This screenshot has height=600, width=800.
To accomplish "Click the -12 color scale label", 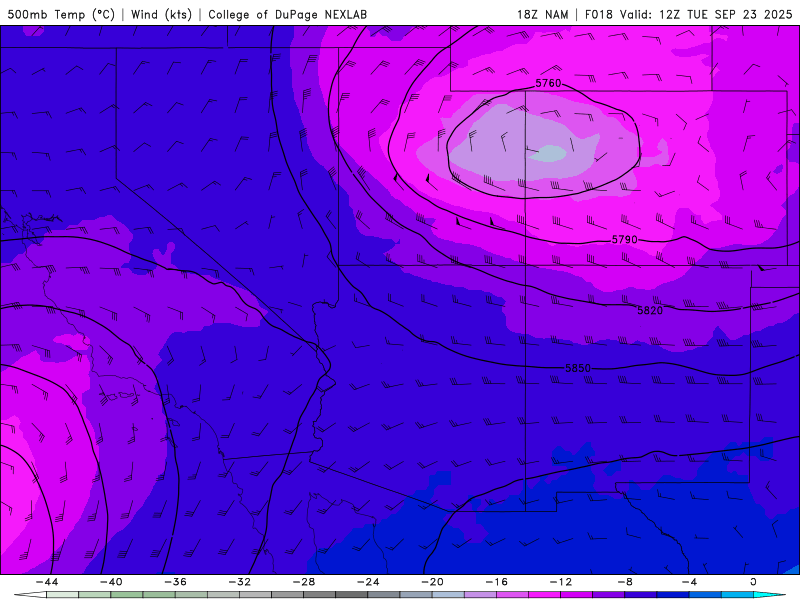I will click(x=561, y=582).
